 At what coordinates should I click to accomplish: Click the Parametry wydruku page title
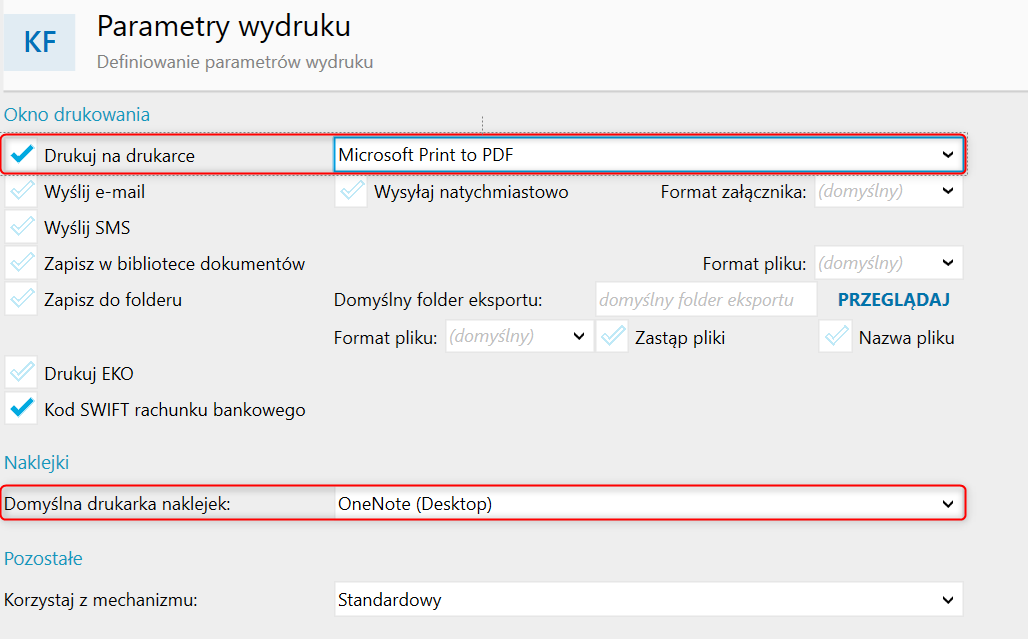(223, 26)
